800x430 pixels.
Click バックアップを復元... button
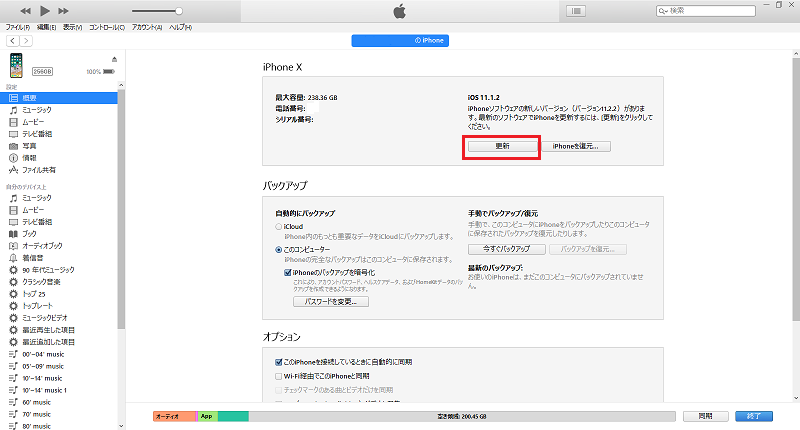(588, 249)
